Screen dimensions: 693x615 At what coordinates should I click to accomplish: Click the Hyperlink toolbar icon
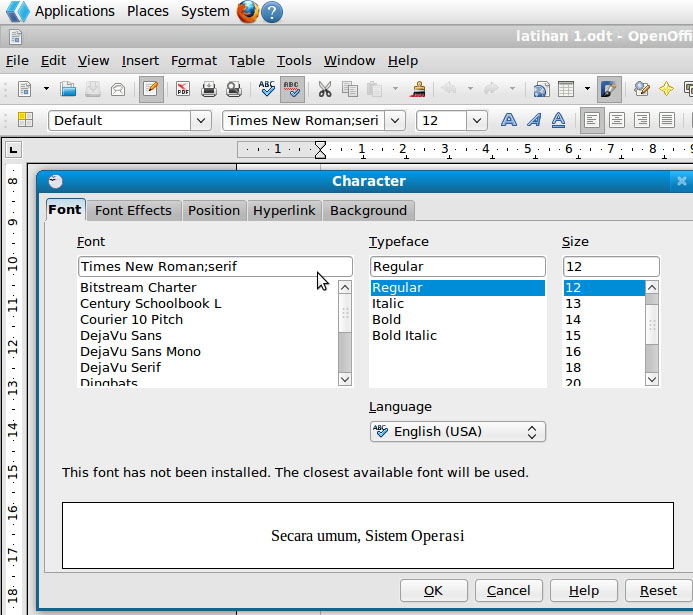541,89
